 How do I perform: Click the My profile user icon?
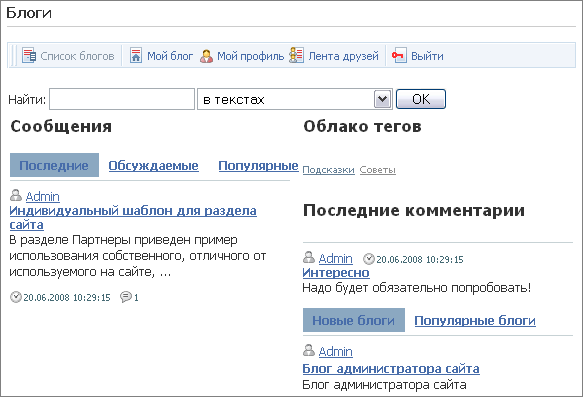point(206,56)
